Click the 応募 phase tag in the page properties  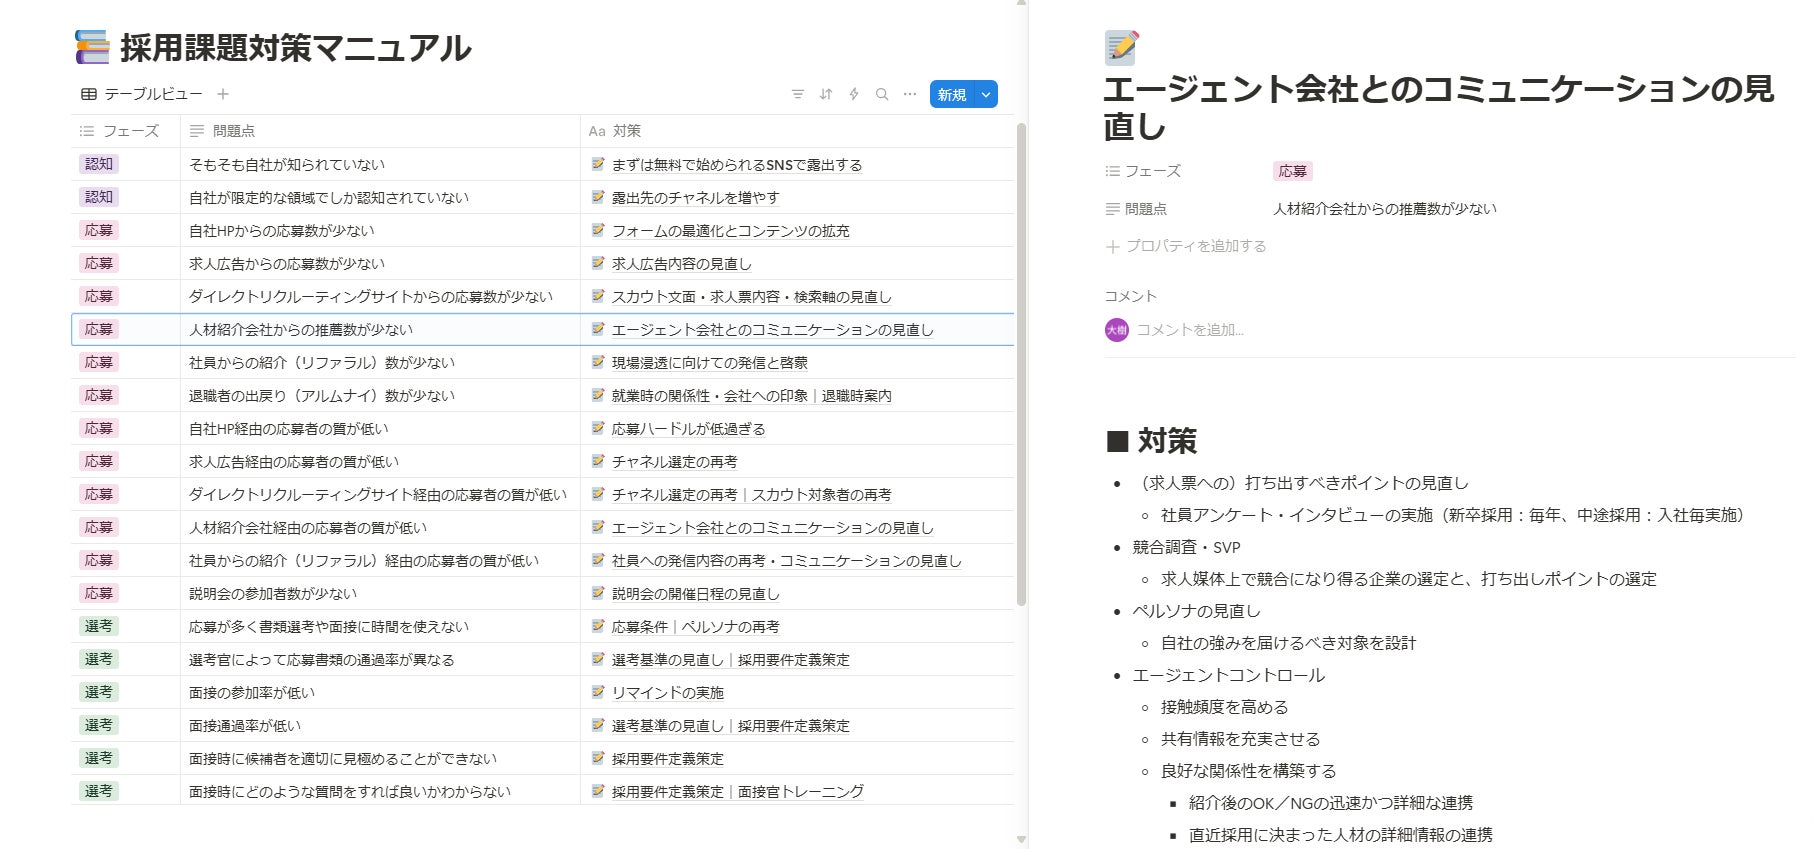[x=1292, y=171]
